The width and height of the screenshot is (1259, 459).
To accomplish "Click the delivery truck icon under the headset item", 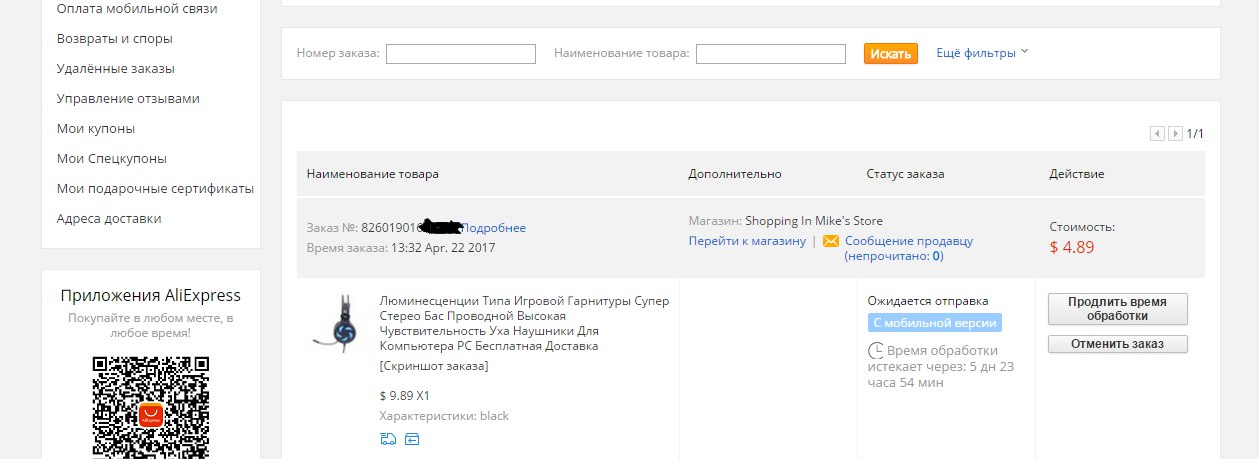I will point(388,438).
